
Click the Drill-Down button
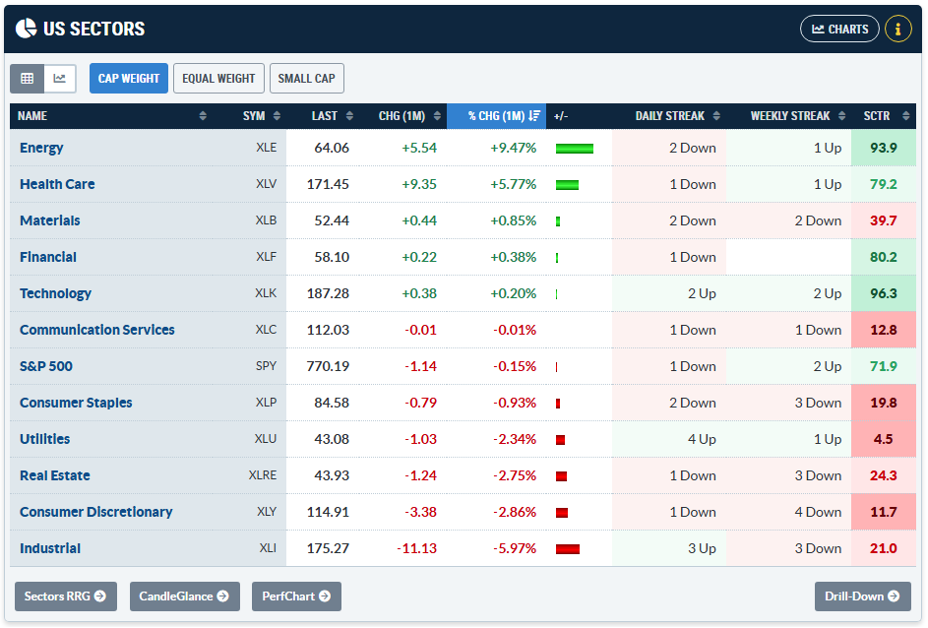click(862, 596)
